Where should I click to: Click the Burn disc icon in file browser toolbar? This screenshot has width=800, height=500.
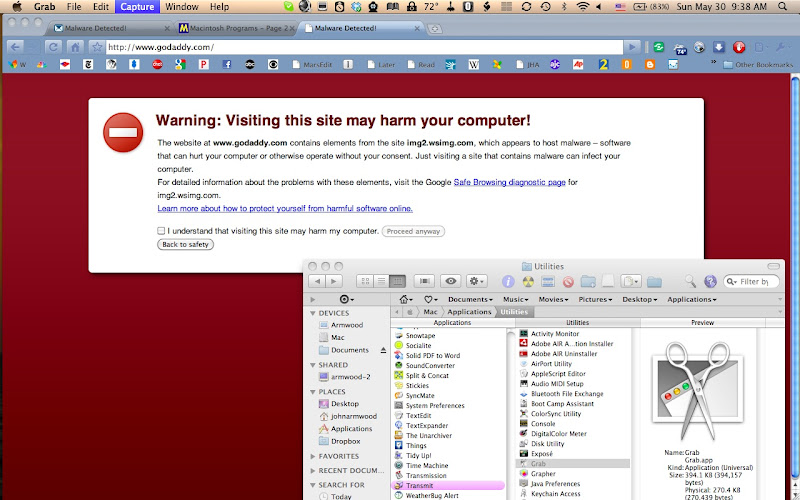pyautogui.click(x=528, y=281)
